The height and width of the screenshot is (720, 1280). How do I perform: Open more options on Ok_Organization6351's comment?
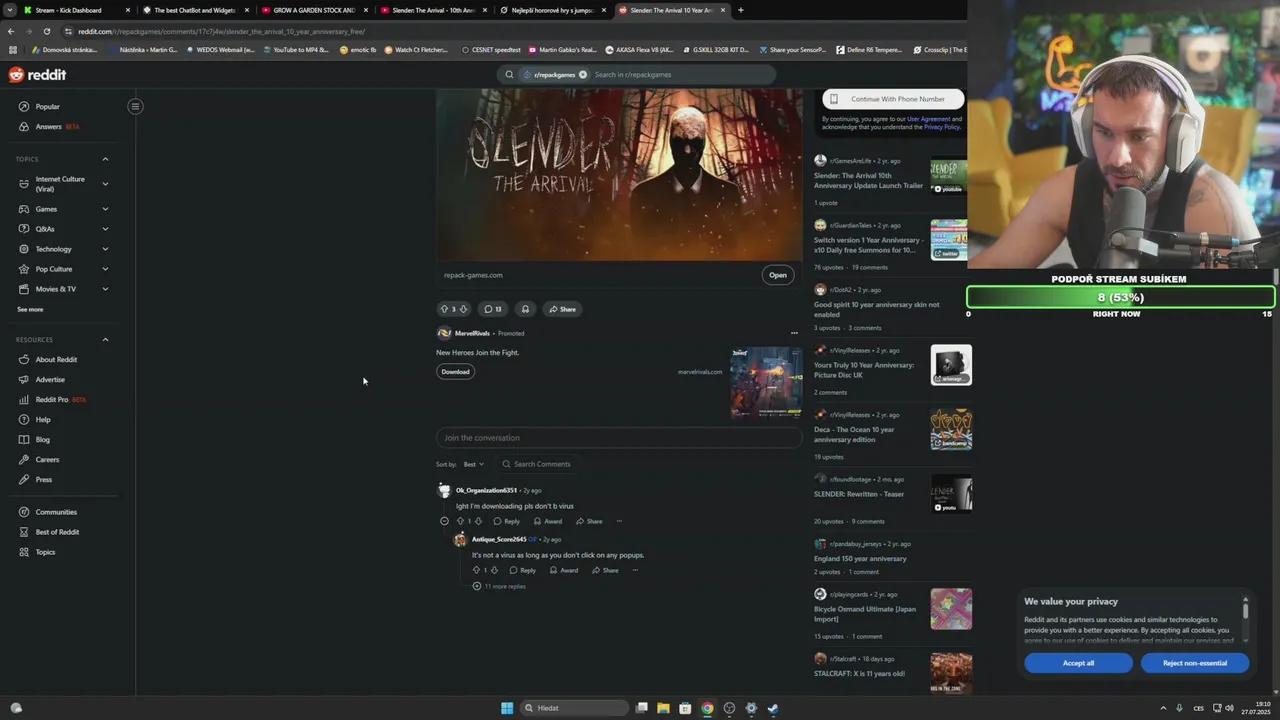pyautogui.click(x=619, y=521)
